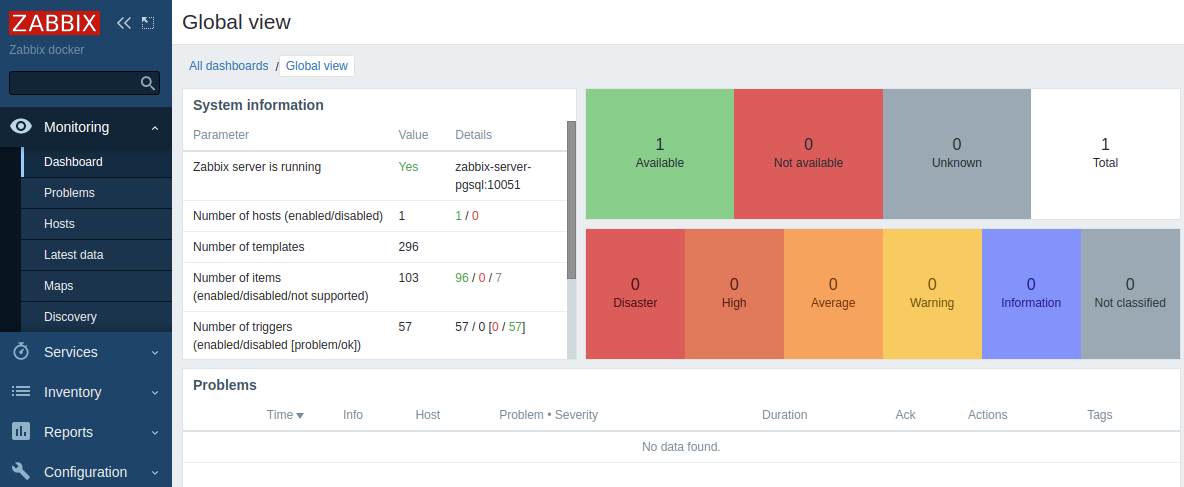Click the System information widget title
This screenshot has width=1184, height=487.
coord(258,105)
